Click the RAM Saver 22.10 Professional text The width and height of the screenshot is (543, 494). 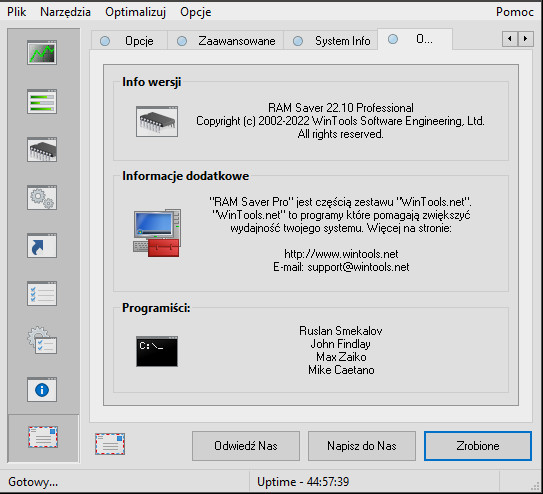click(341, 108)
